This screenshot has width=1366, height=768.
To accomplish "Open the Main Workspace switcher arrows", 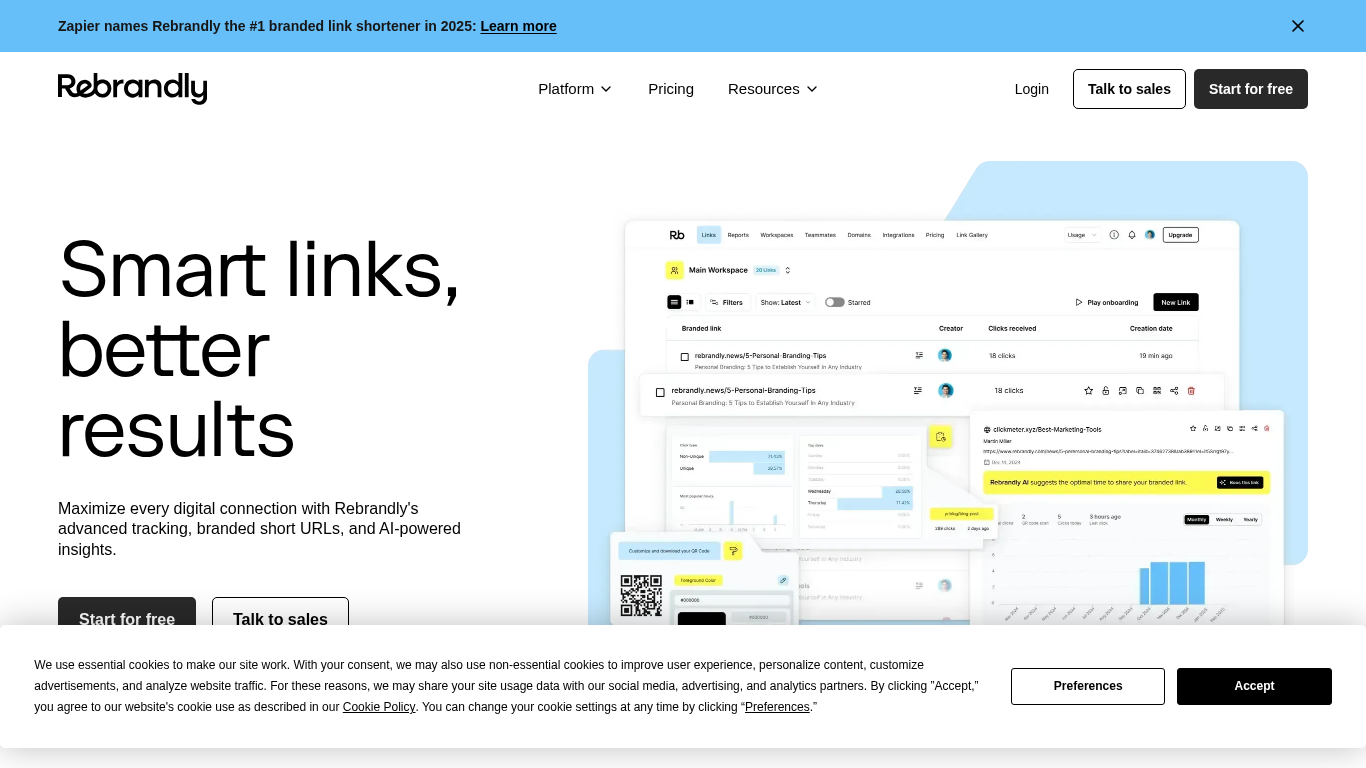I will [788, 270].
